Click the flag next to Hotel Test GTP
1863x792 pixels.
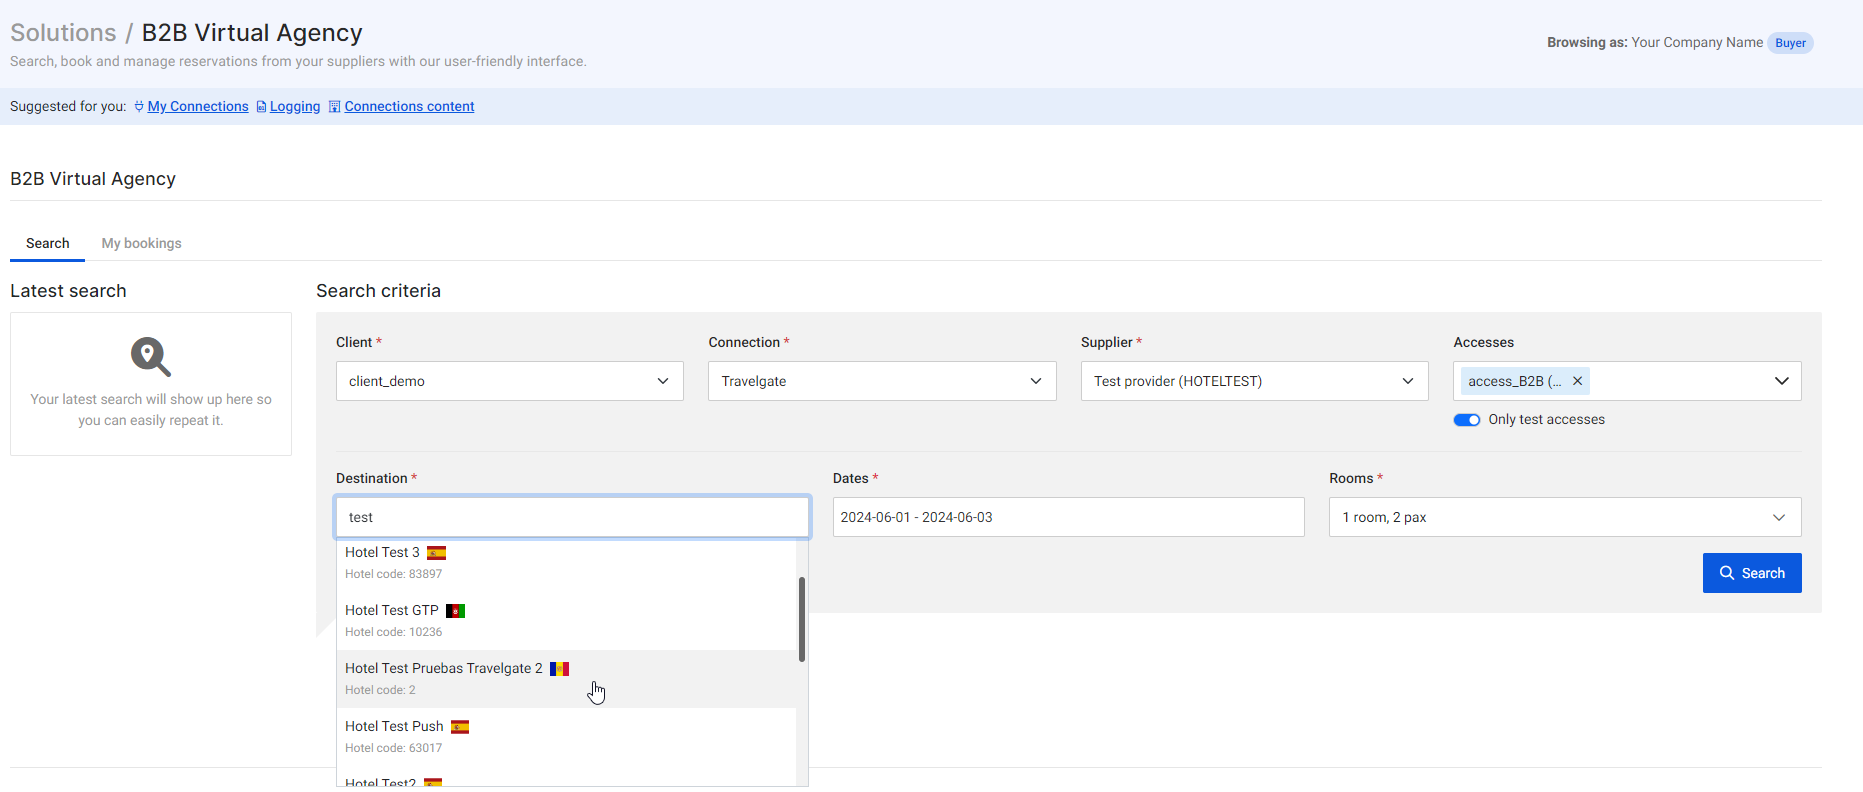click(456, 611)
